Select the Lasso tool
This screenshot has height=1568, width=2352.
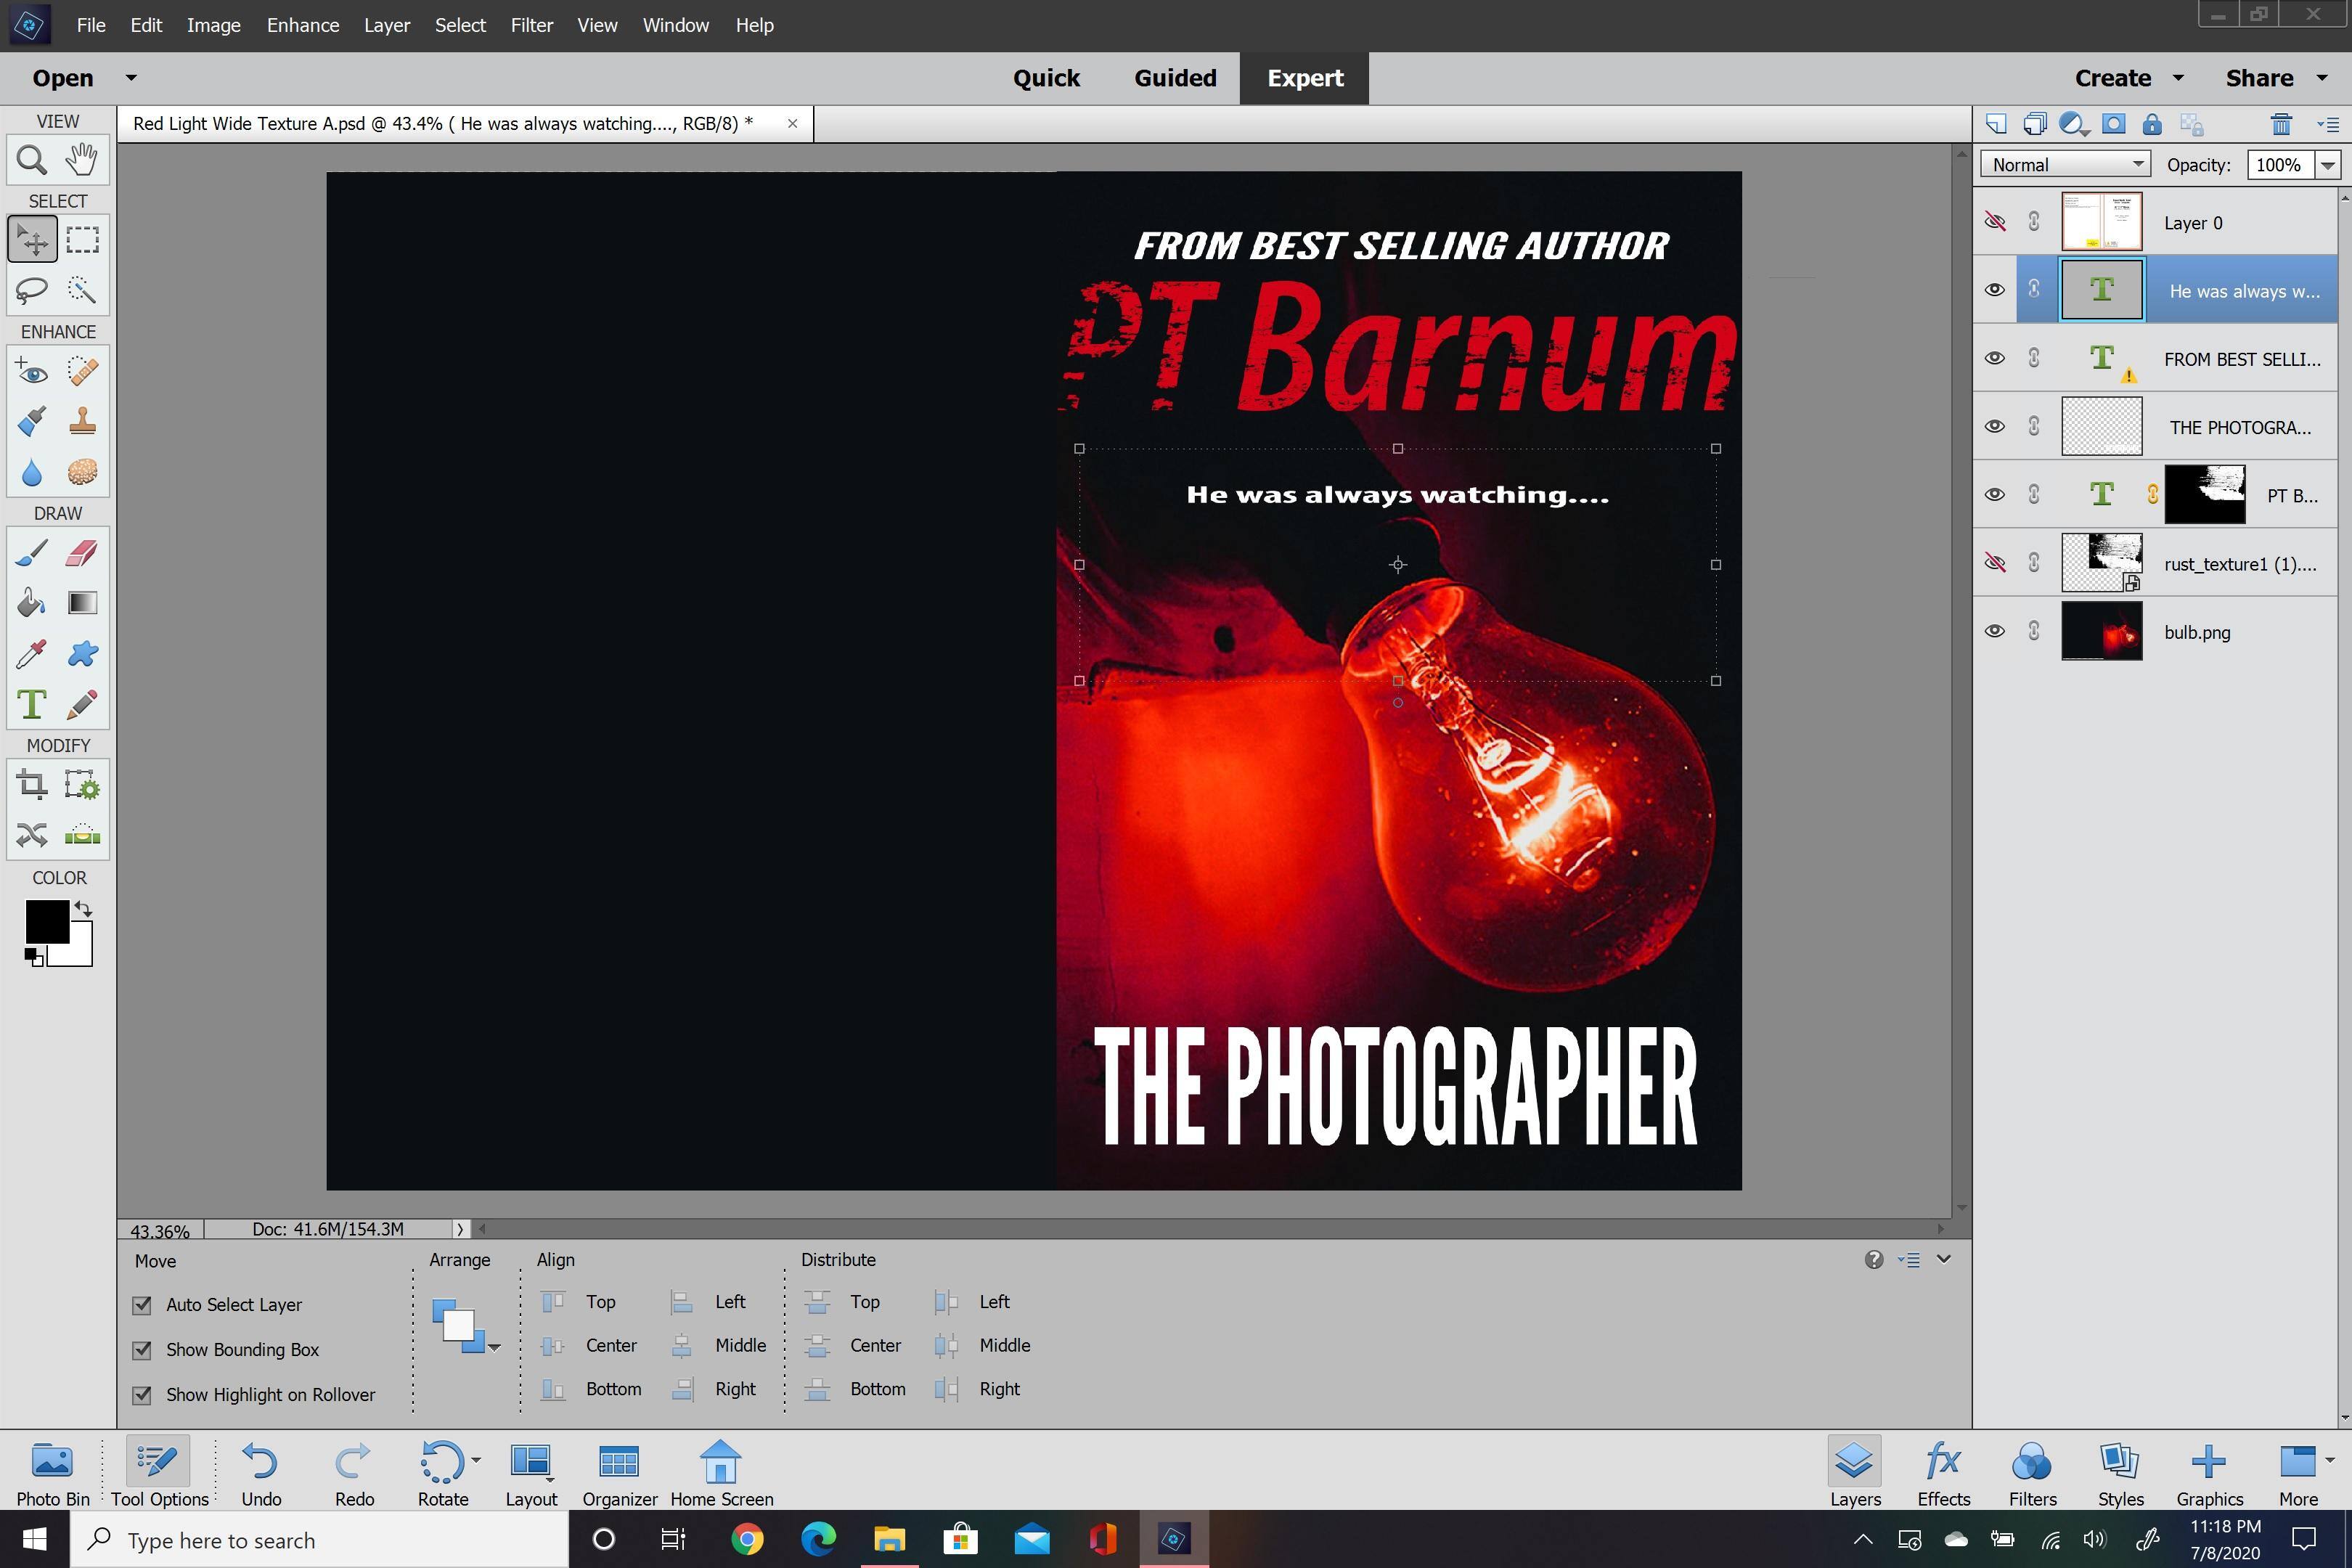32,290
